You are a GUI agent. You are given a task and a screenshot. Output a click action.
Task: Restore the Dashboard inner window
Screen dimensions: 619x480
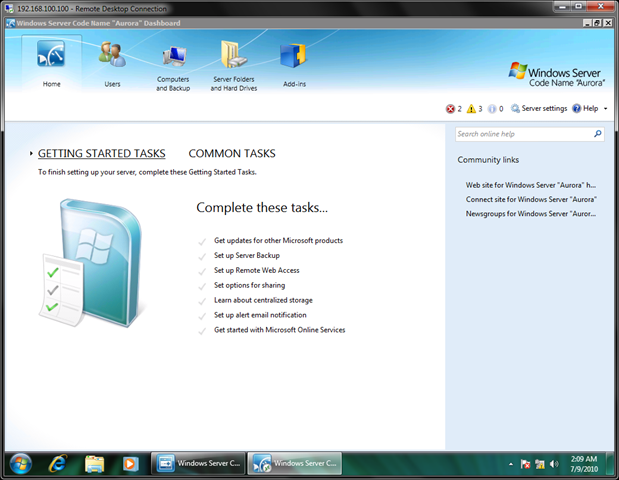(597, 23)
